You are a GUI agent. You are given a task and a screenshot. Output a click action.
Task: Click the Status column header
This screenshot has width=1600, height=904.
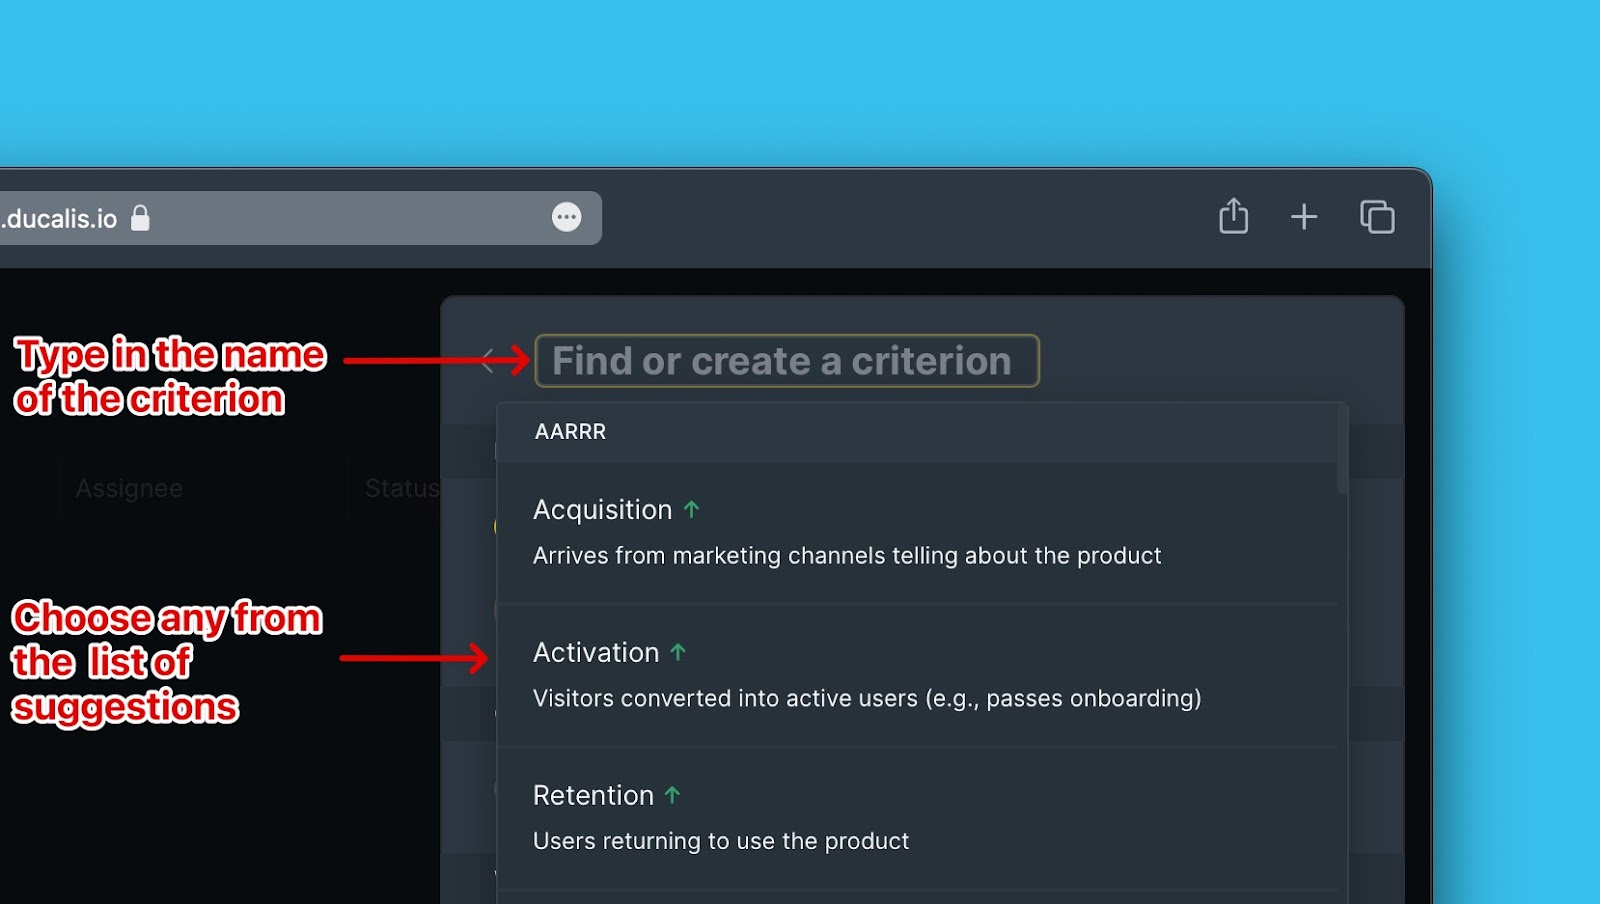pos(402,488)
